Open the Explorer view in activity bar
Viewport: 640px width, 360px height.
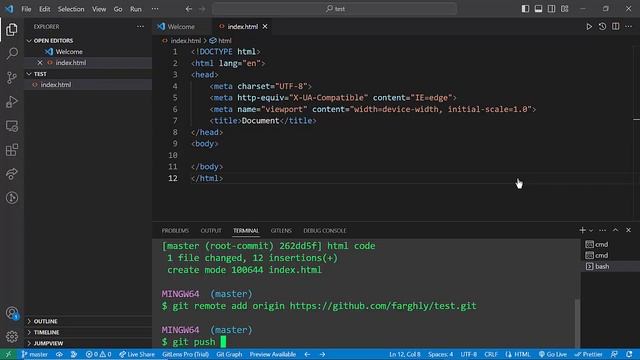click(12, 29)
